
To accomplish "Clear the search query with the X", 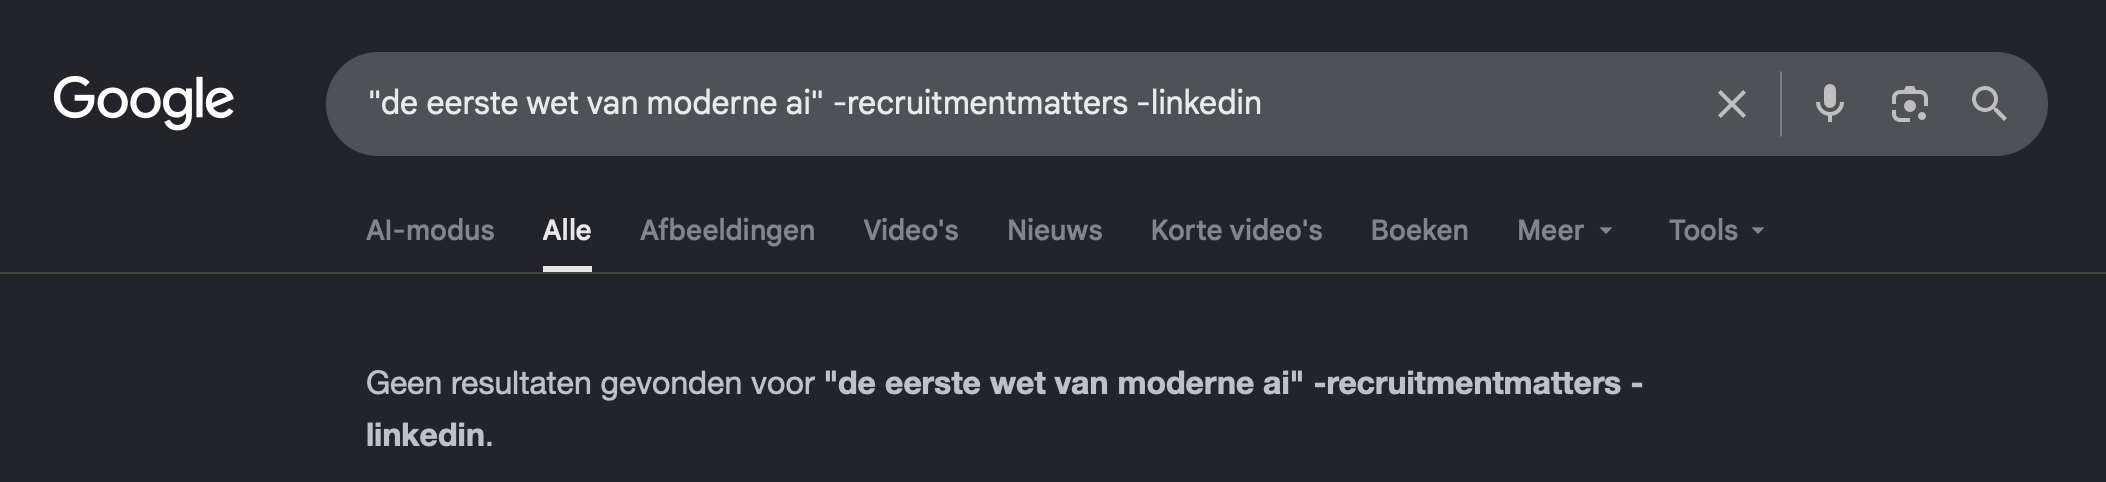I will [1732, 104].
